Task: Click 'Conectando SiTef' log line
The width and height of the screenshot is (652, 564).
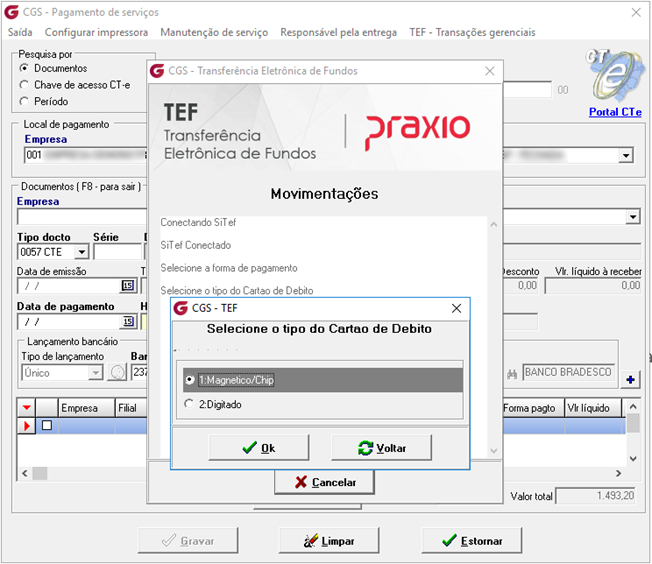Action: pyautogui.click(x=198, y=223)
